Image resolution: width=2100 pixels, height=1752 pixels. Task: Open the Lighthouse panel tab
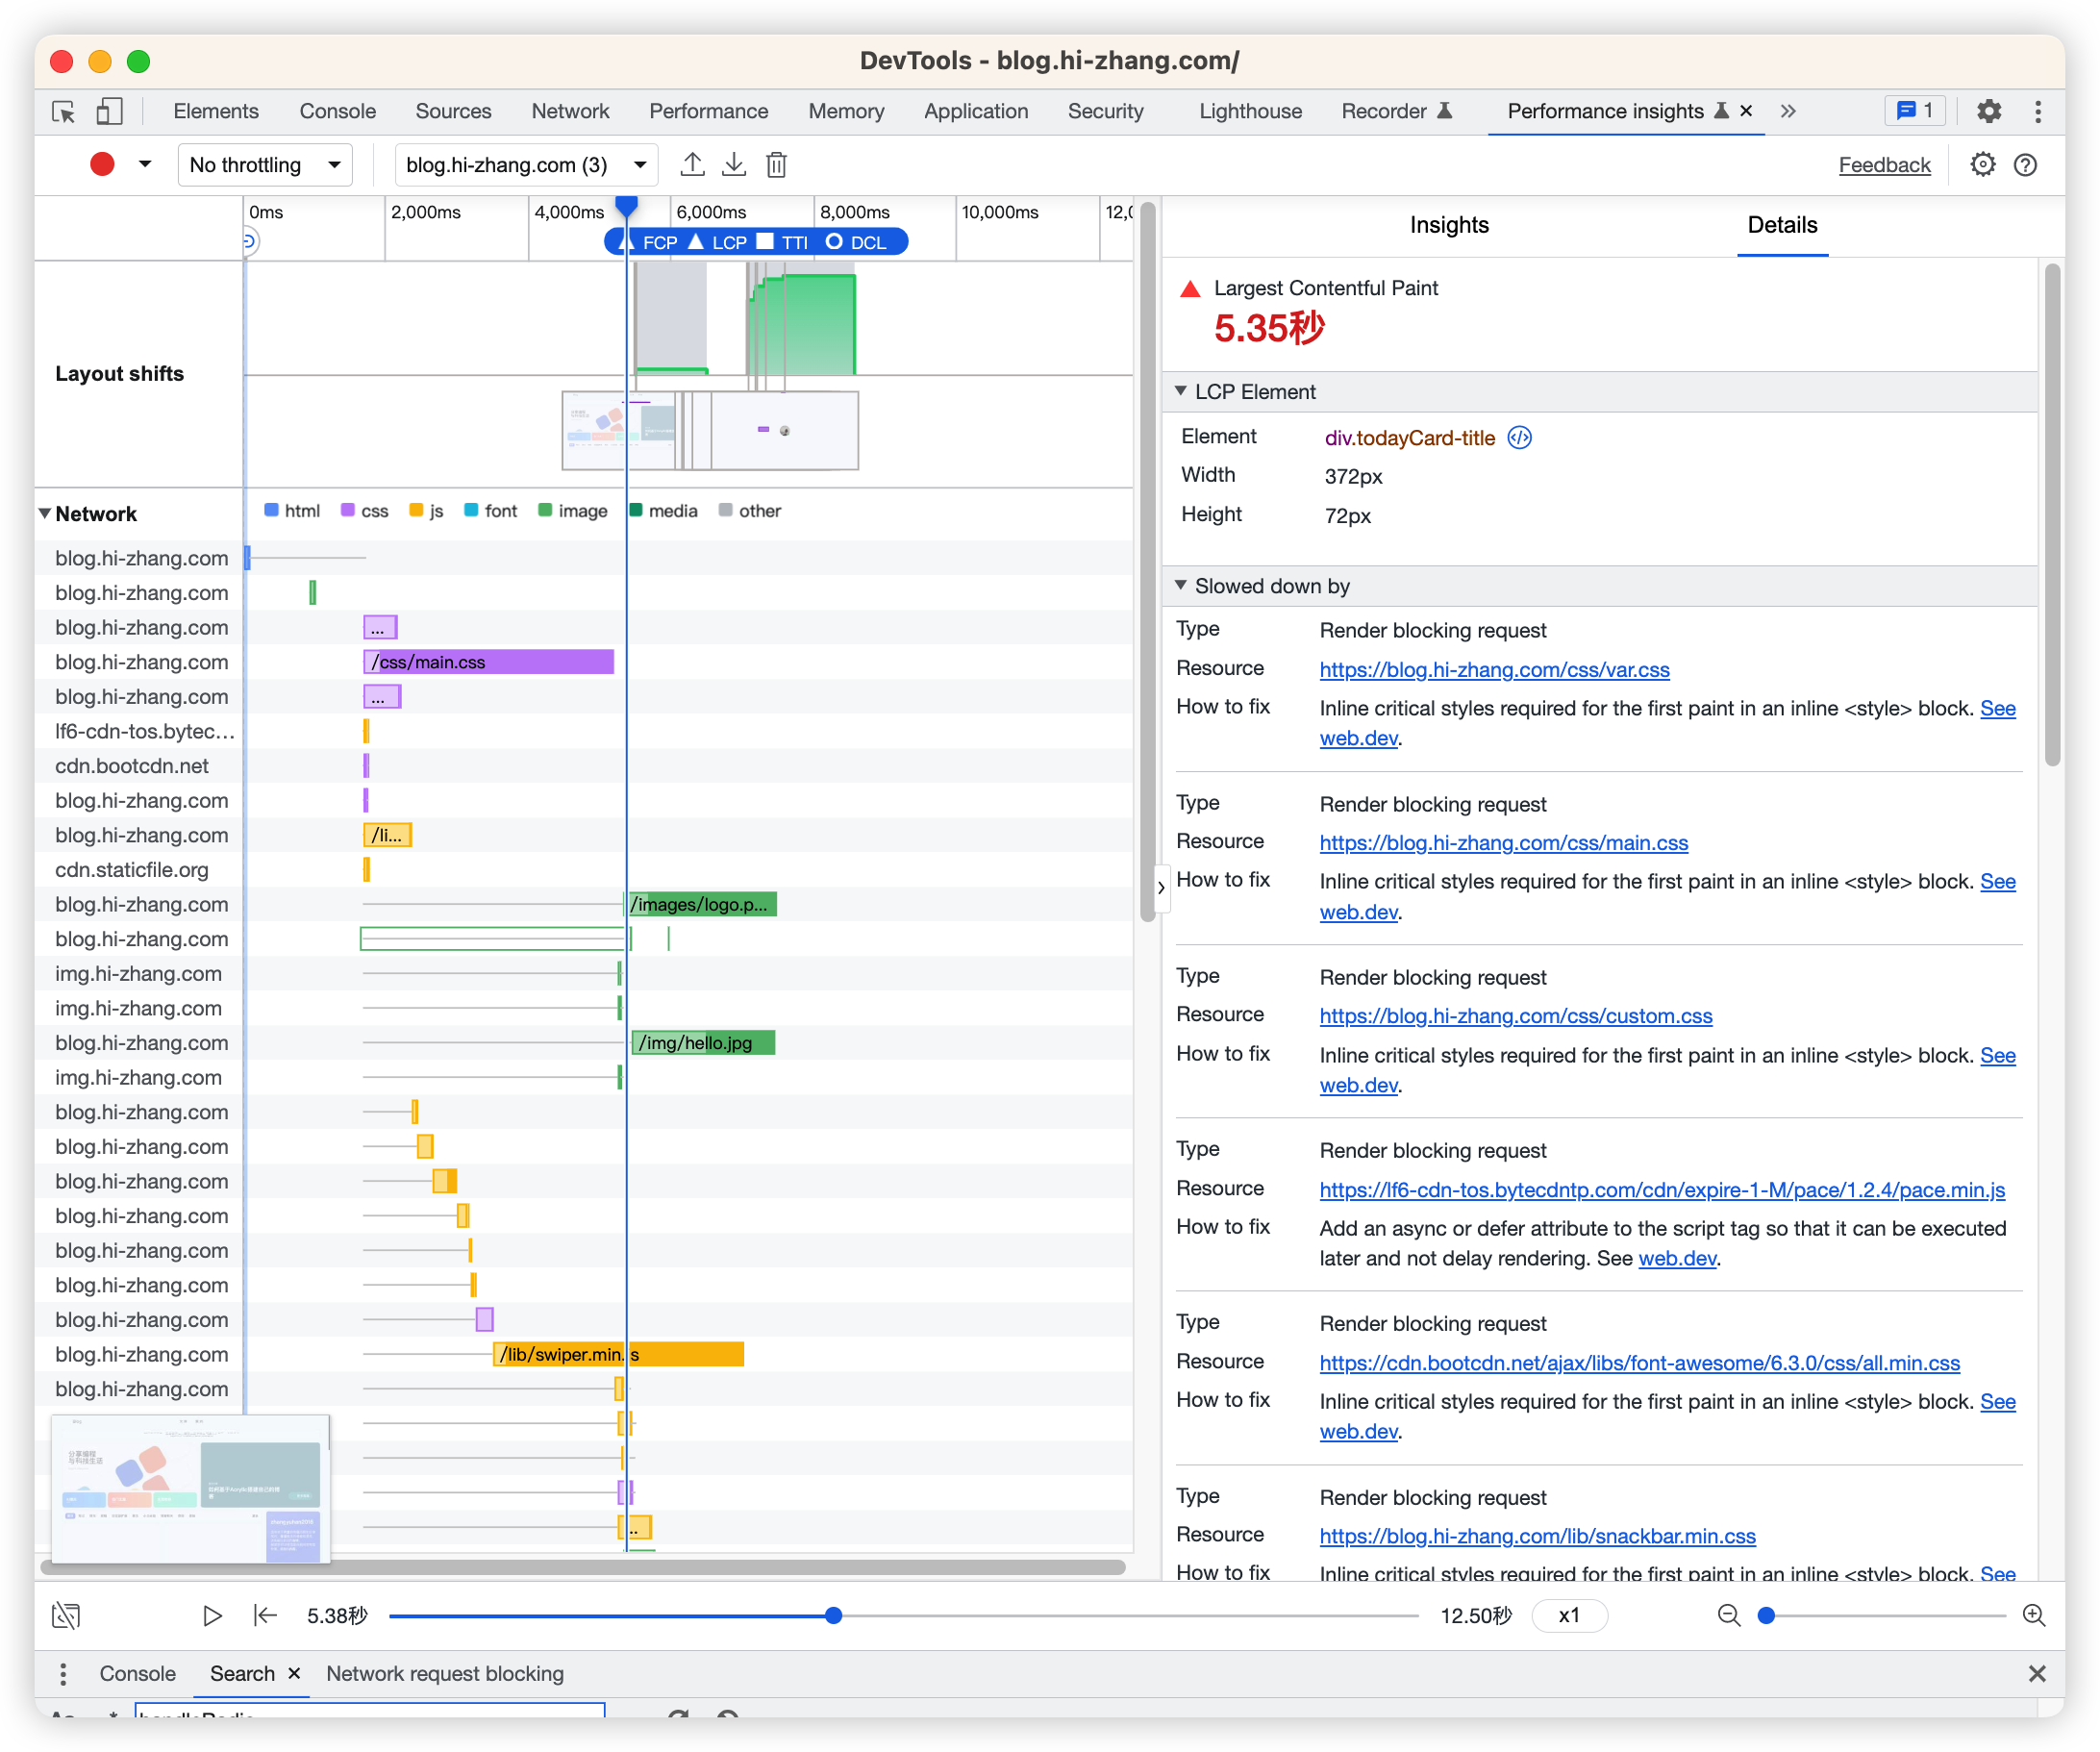pyautogui.click(x=1250, y=111)
